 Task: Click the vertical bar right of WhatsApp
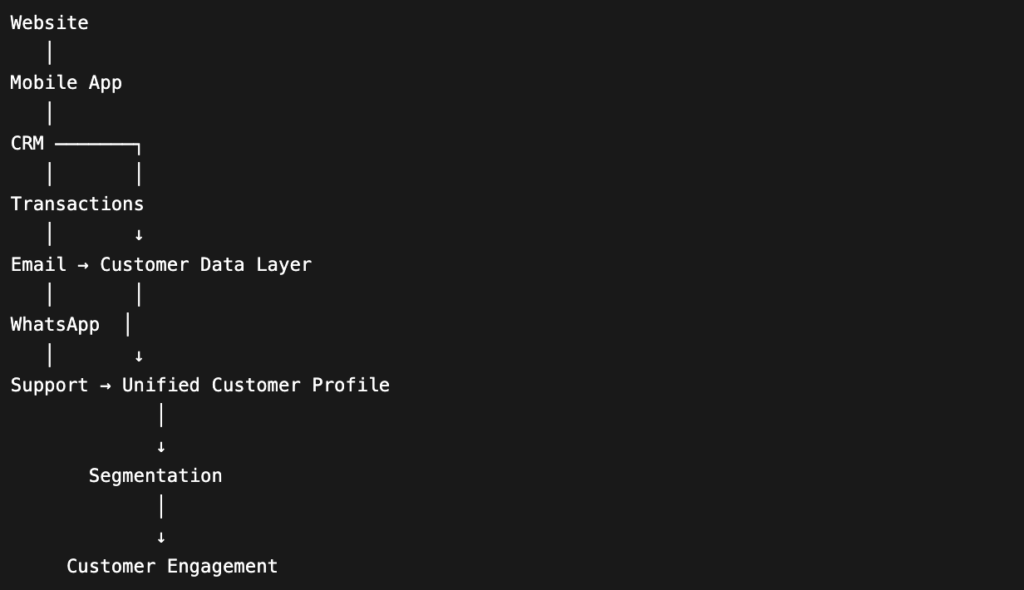[x=128, y=325]
